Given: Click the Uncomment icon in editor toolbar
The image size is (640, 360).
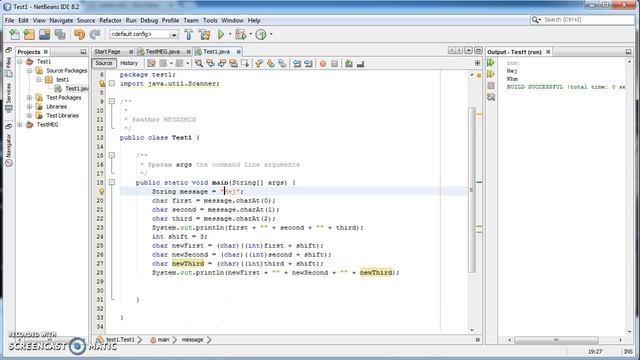Looking at the screenshot, I should (x=360, y=64).
